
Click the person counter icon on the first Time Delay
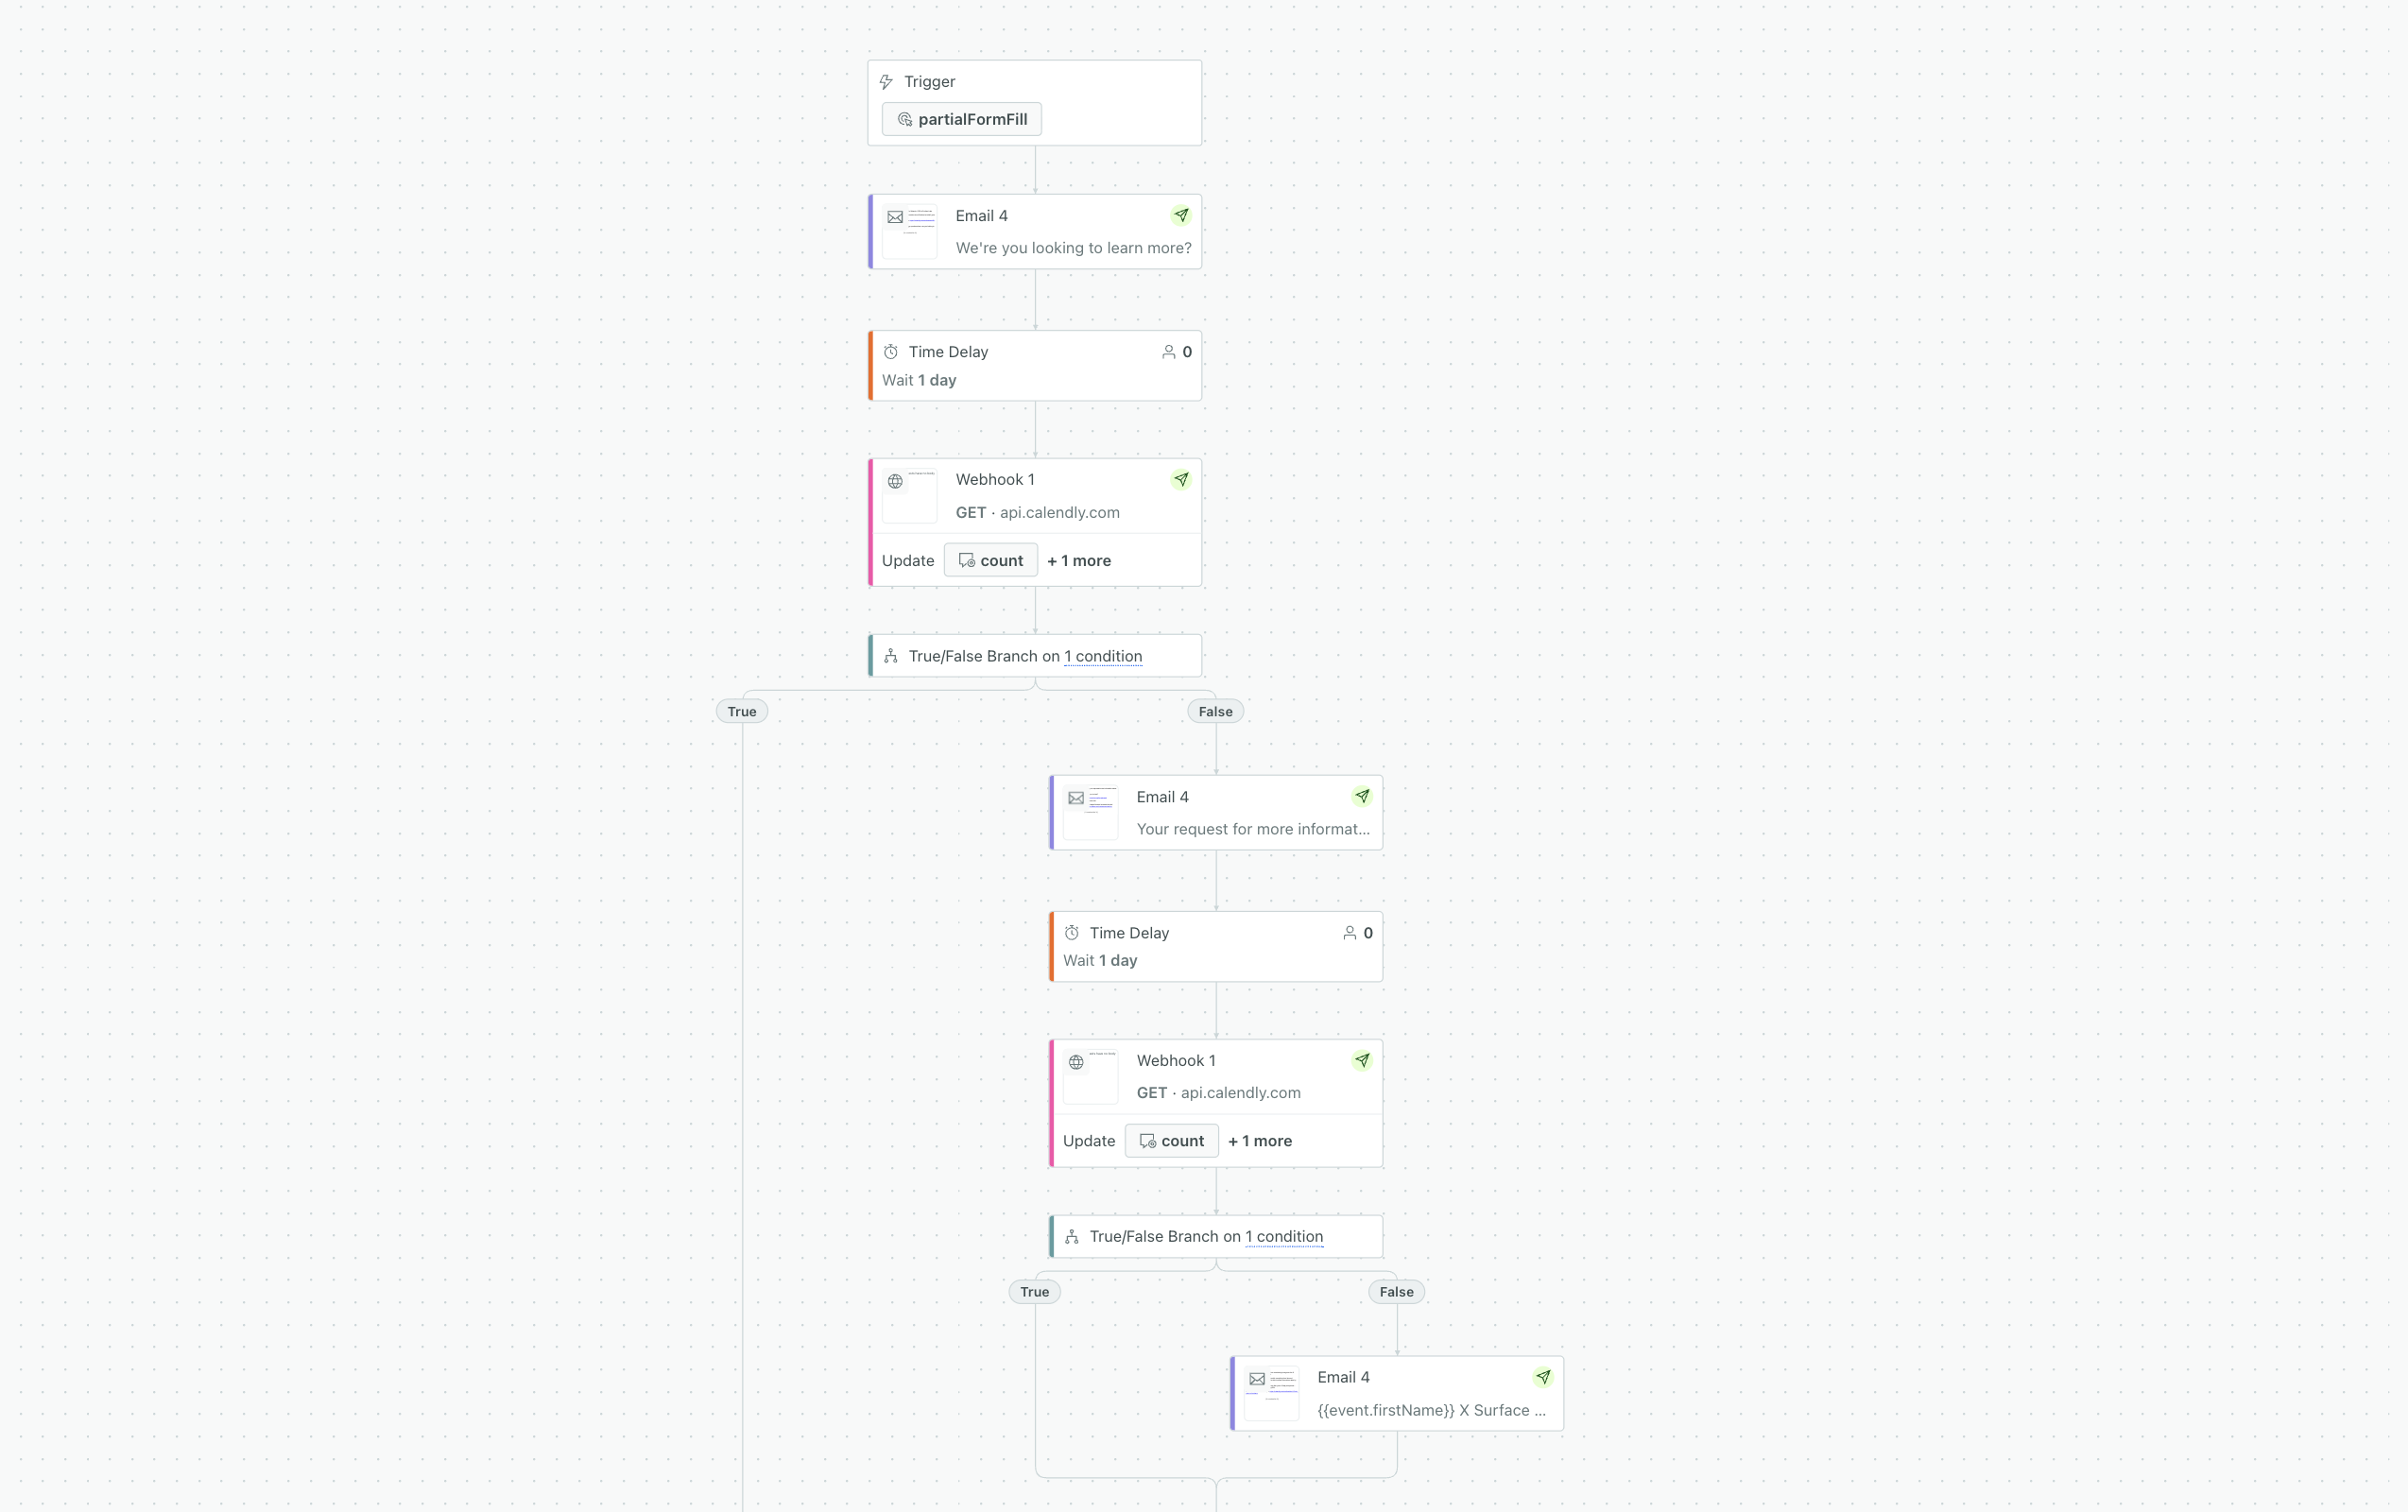(1168, 352)
